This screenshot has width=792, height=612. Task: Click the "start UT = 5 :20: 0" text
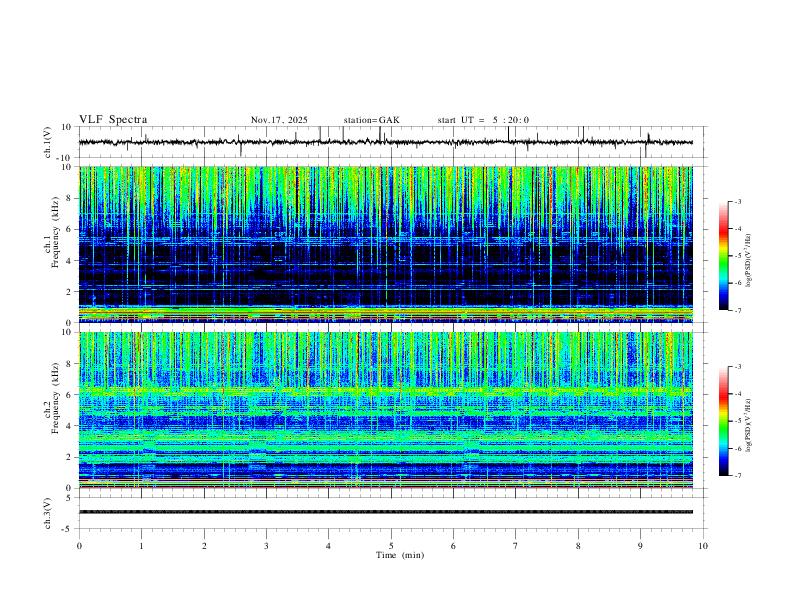click(x=483, y=120)
